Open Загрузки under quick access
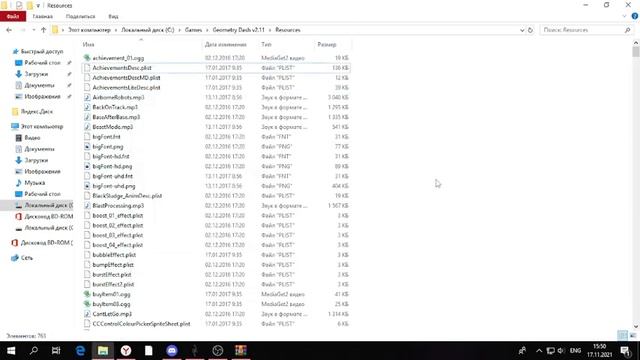The width and height of the screenshot is (640, 360). [x=36, y=74]
